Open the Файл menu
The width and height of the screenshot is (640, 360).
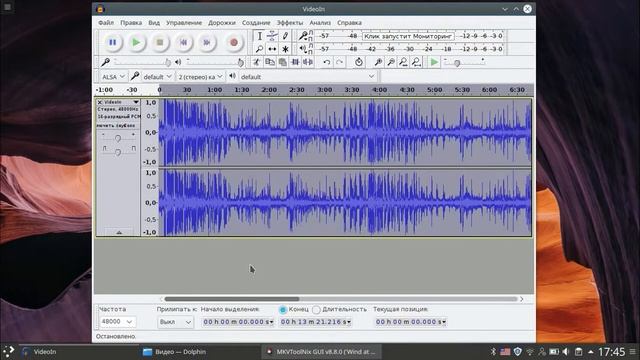pyautogui.click(x=106, y=23)
